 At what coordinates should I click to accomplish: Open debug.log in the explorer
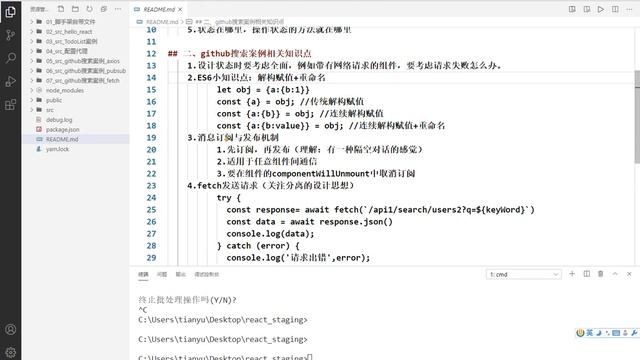76,120
